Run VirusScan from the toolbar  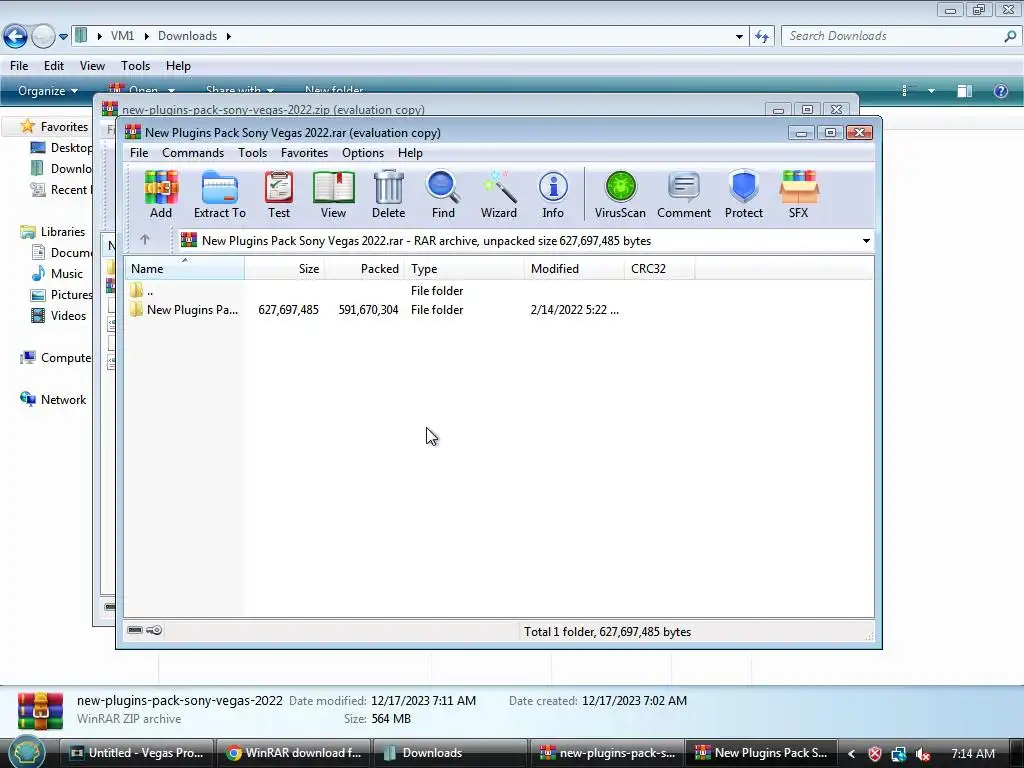point(620,194)
